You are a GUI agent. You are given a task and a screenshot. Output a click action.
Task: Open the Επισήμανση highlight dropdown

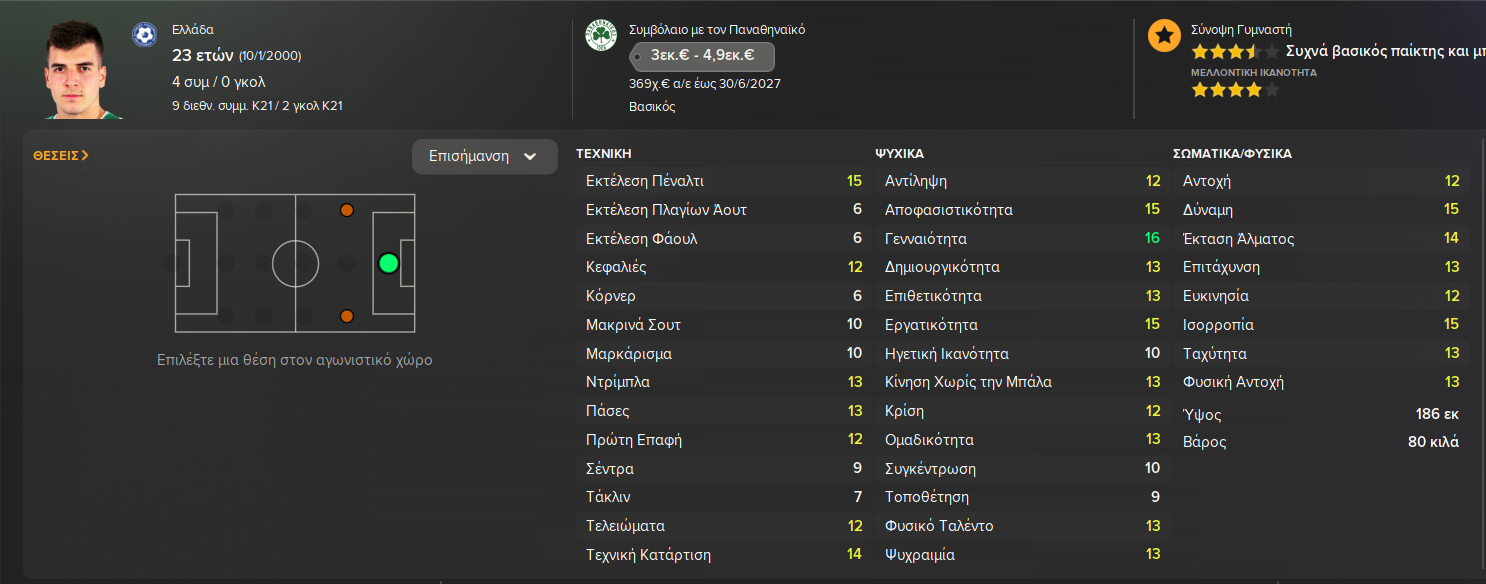(x=484, y=157)
